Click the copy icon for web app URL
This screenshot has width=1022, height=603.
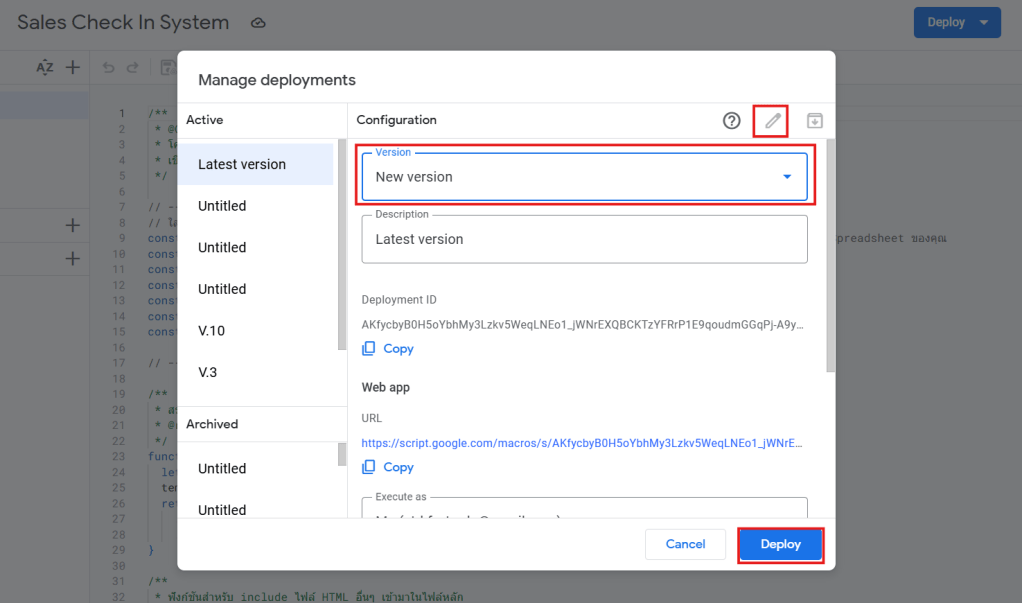pyautogui.click(x=369, y=467)
